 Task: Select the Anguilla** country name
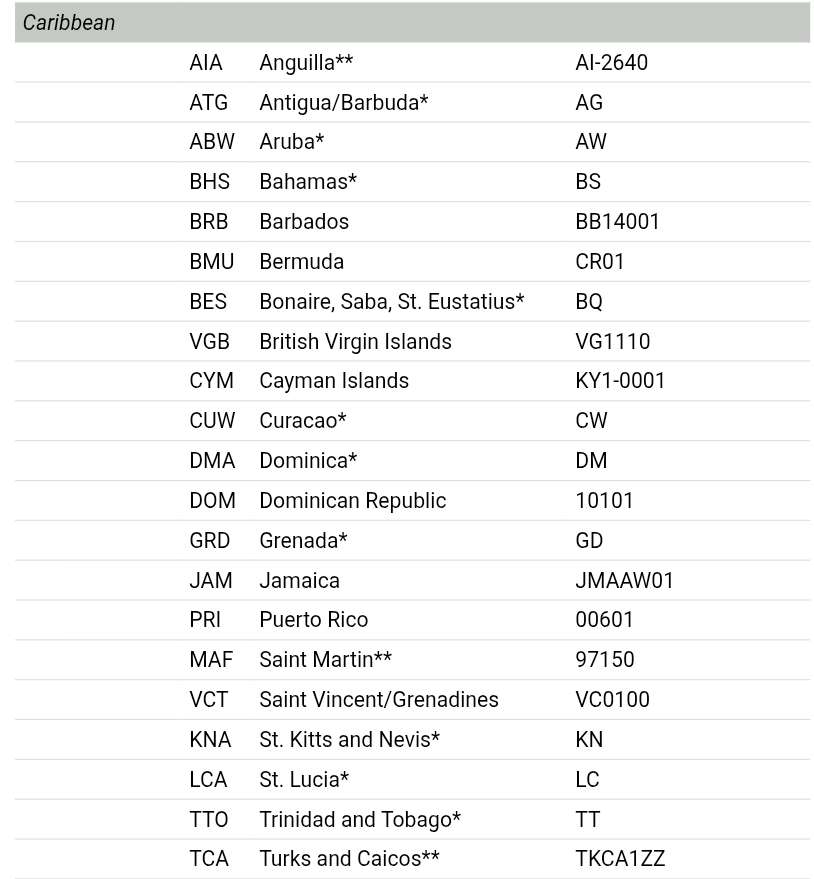pyautogui.click(x=305, y=62)
